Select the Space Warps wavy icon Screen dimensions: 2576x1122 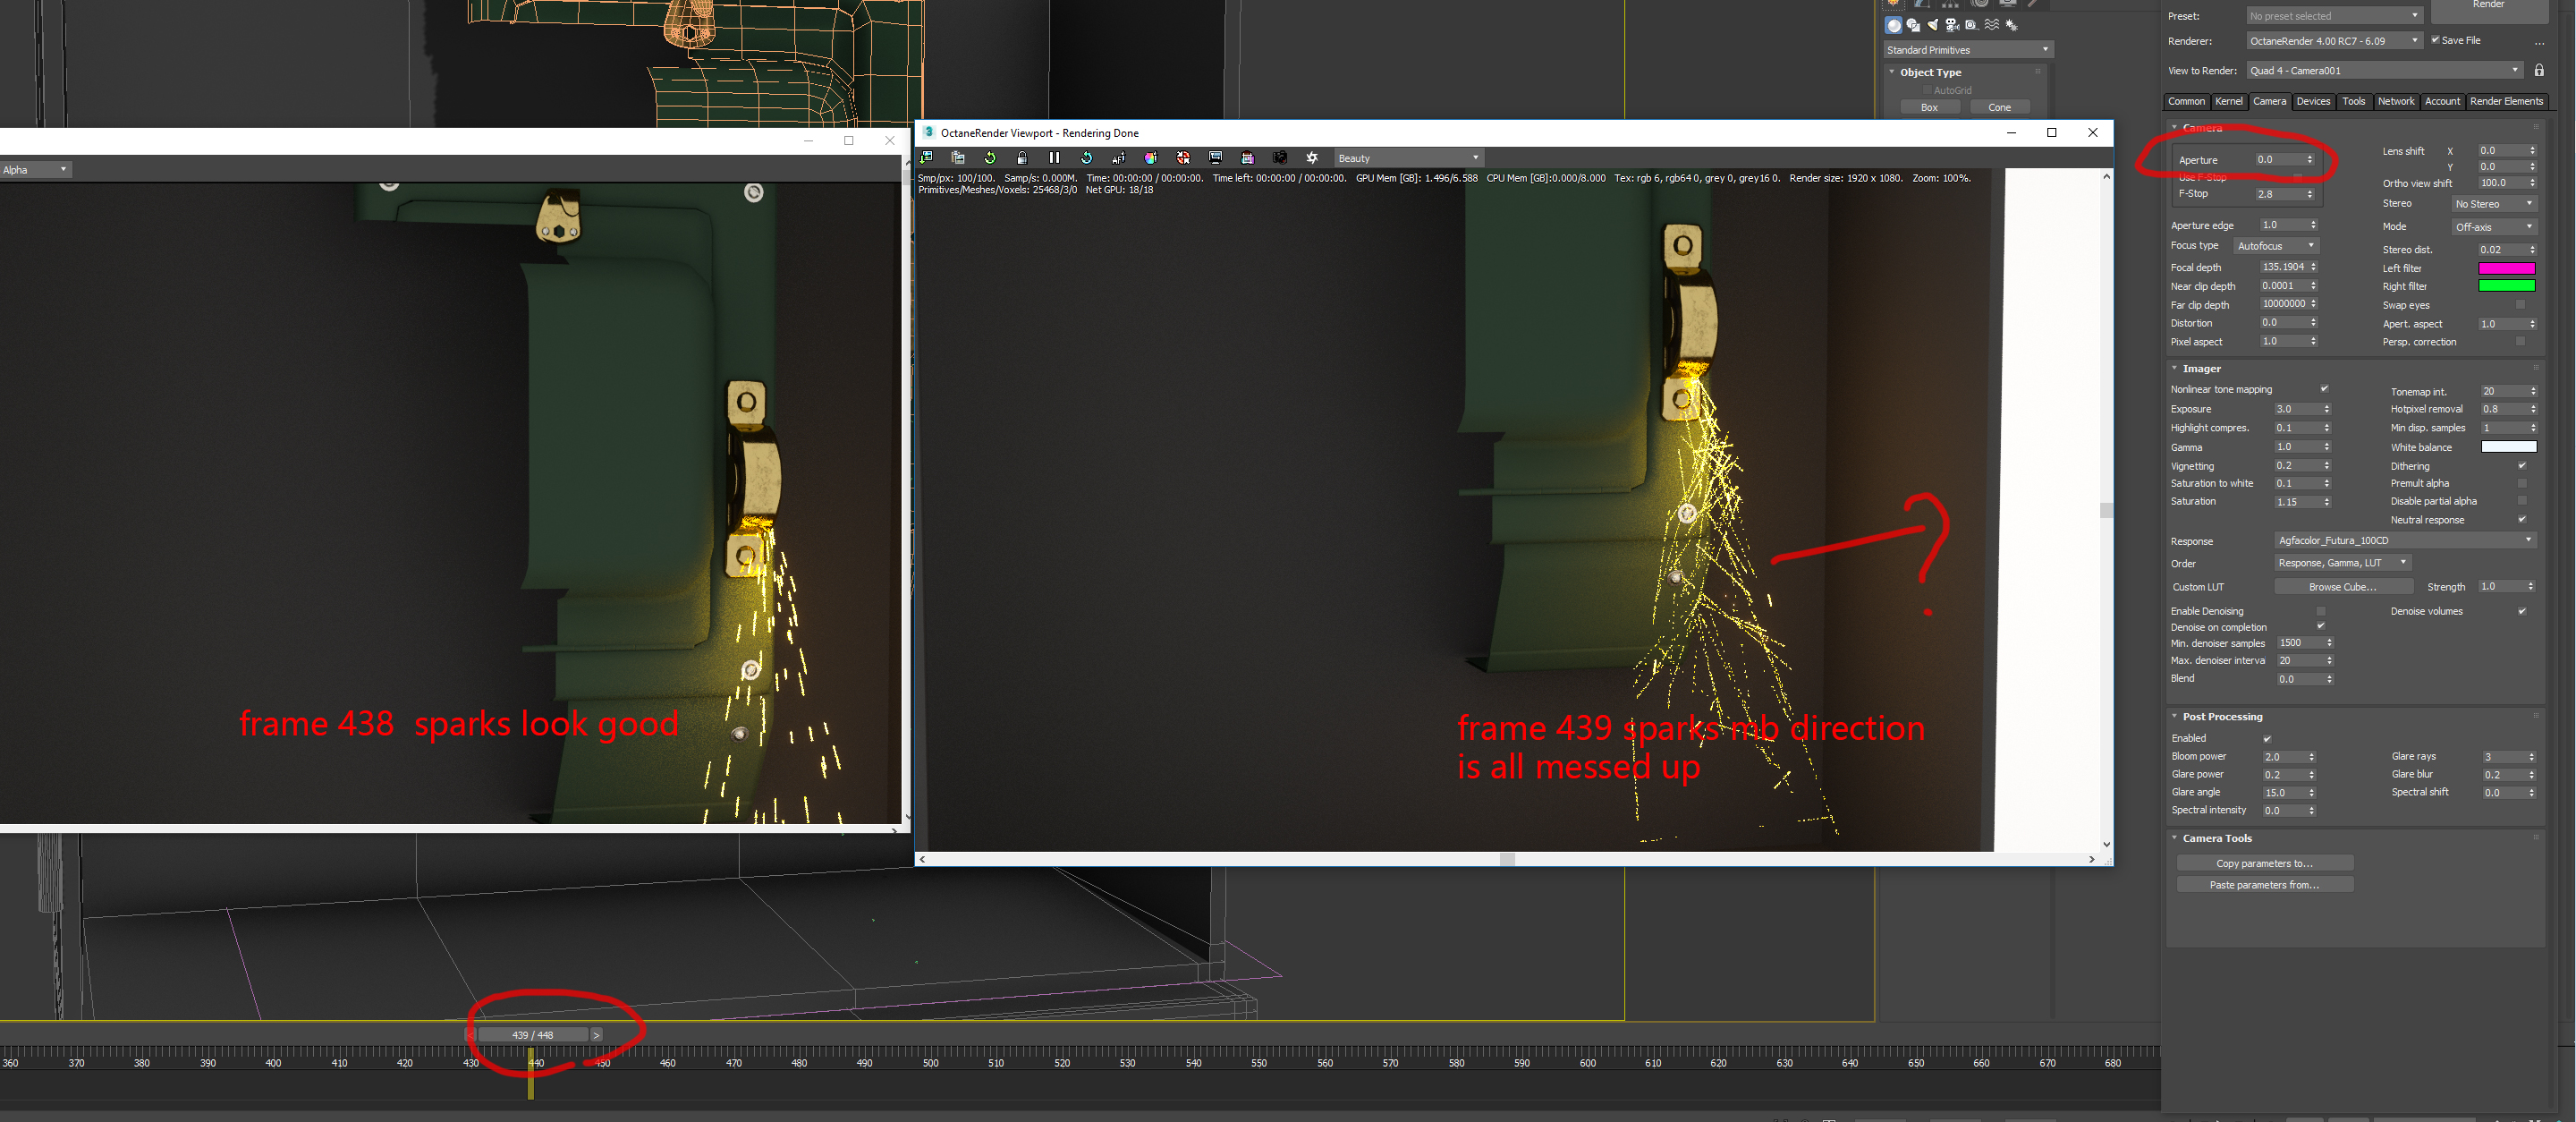(x=1992, y=26)
